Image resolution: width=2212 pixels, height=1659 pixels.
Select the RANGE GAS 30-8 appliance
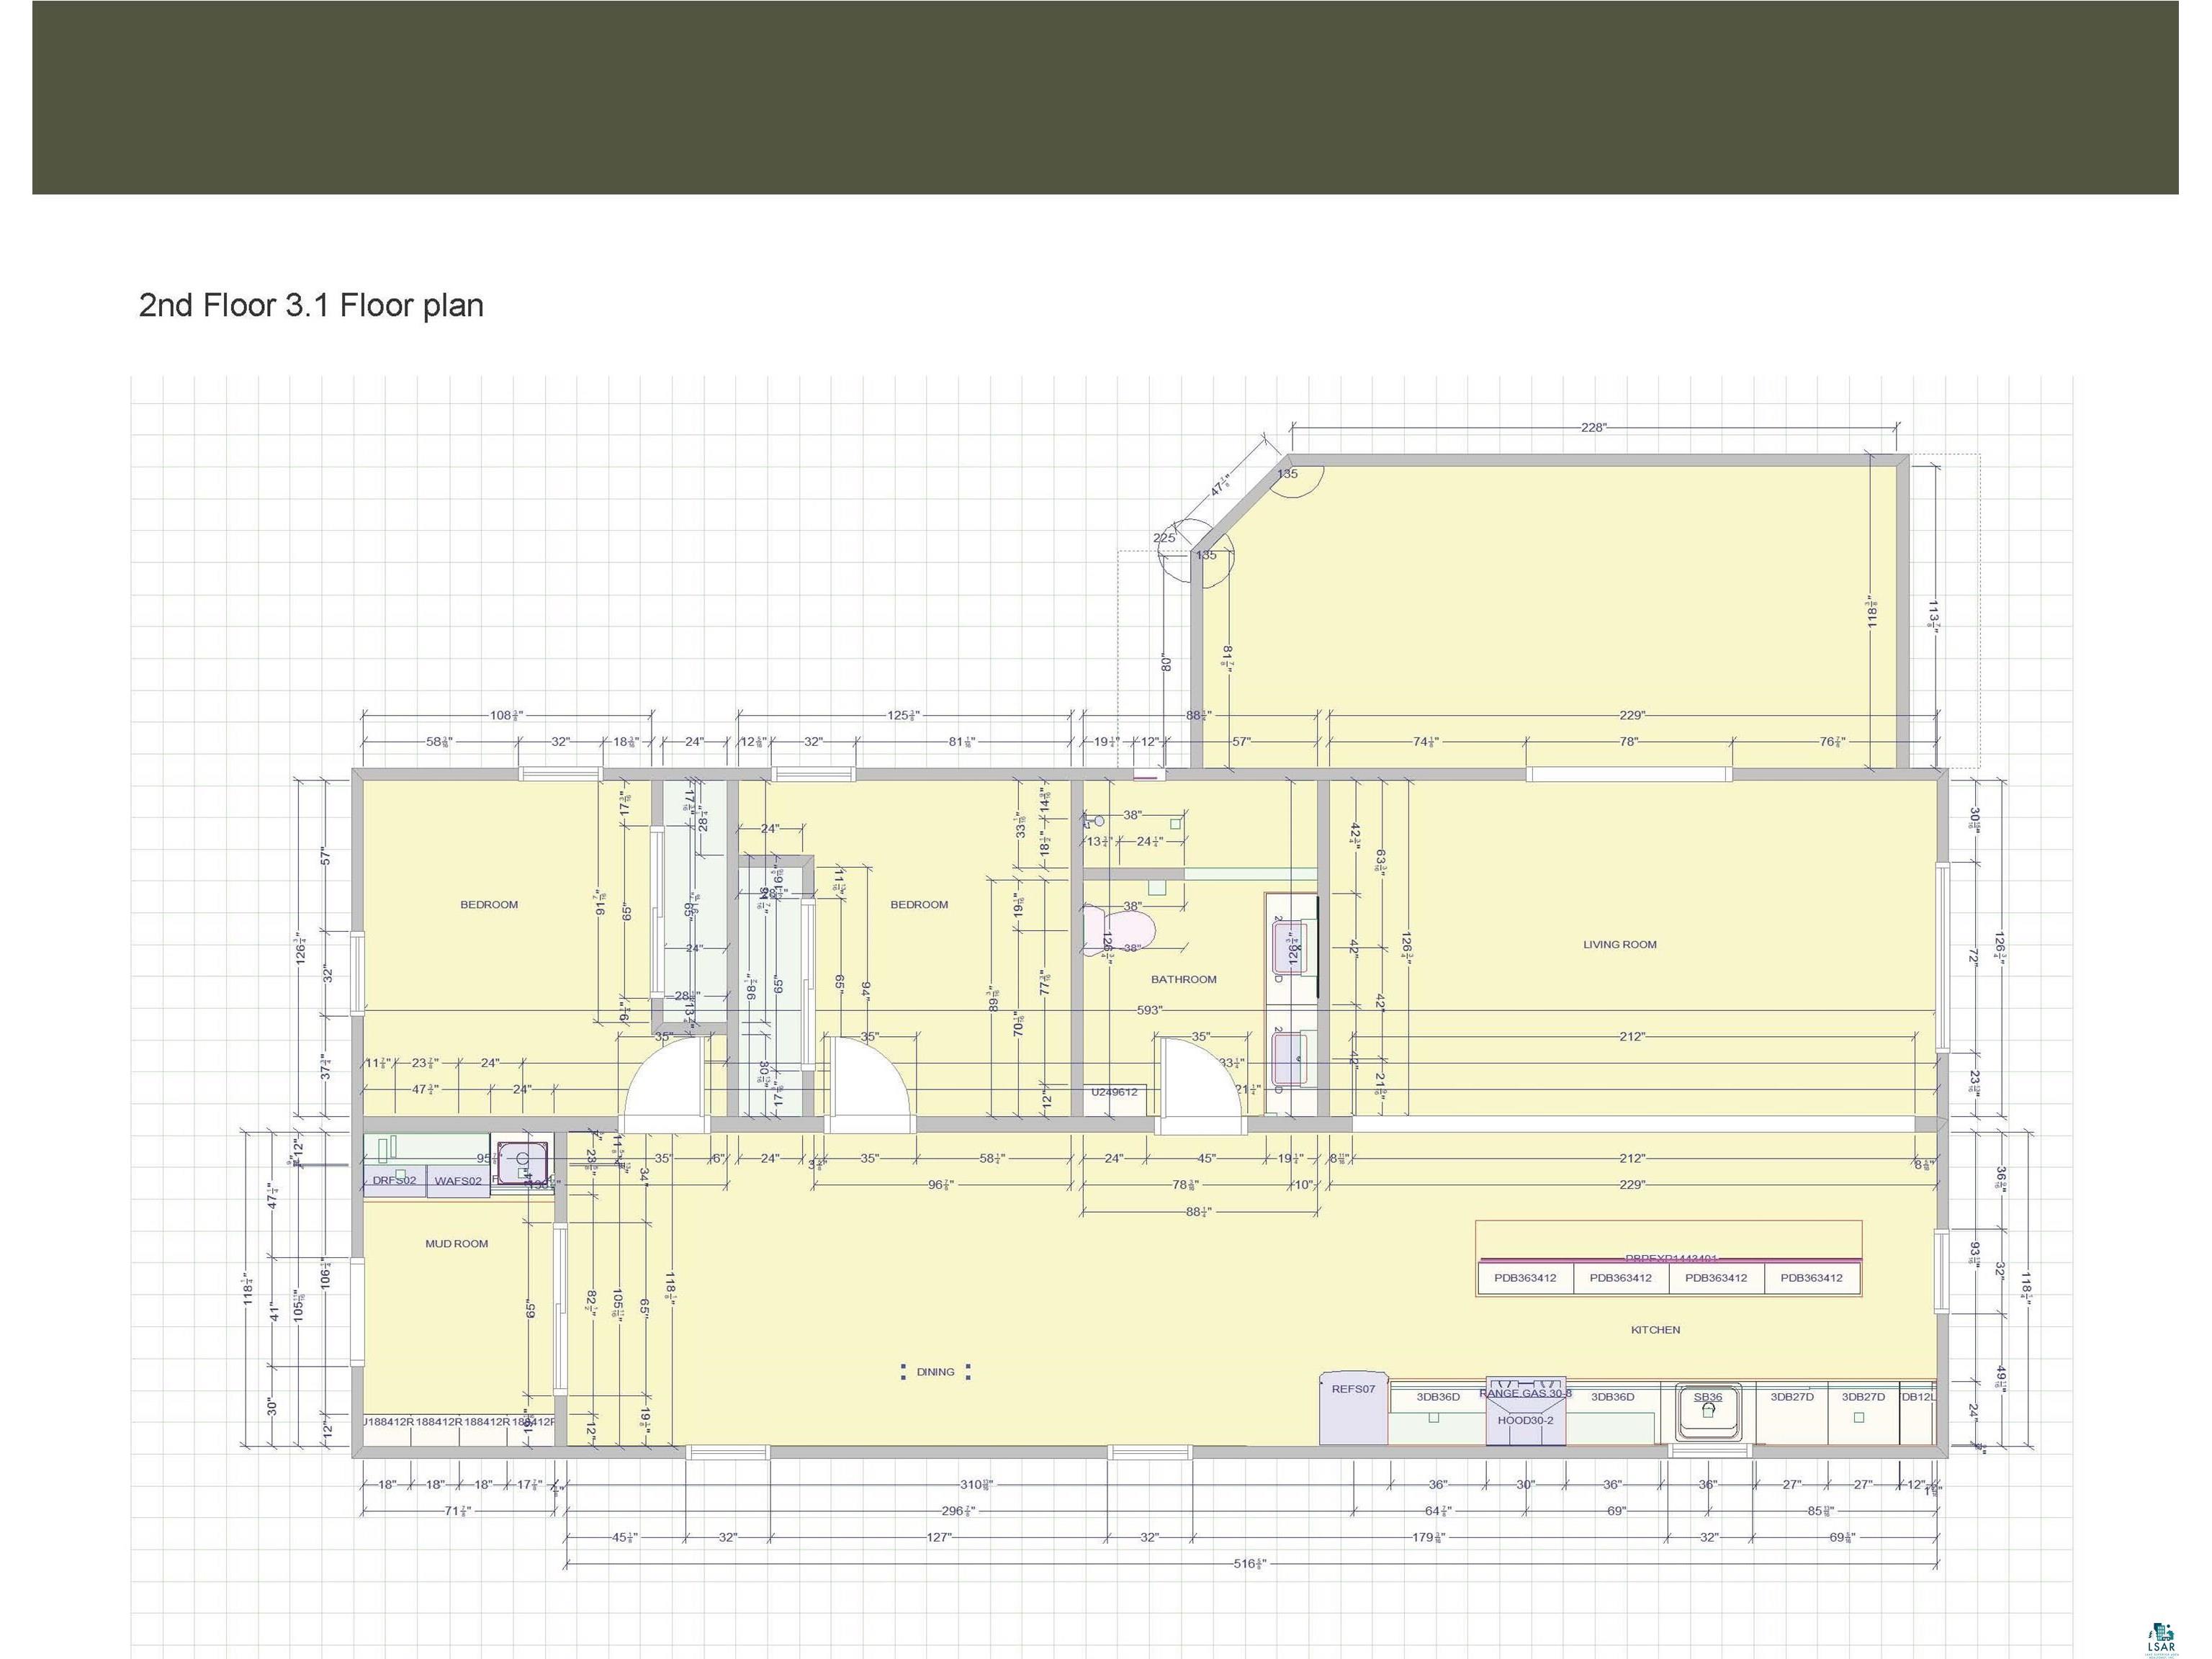[1525, 1392]
